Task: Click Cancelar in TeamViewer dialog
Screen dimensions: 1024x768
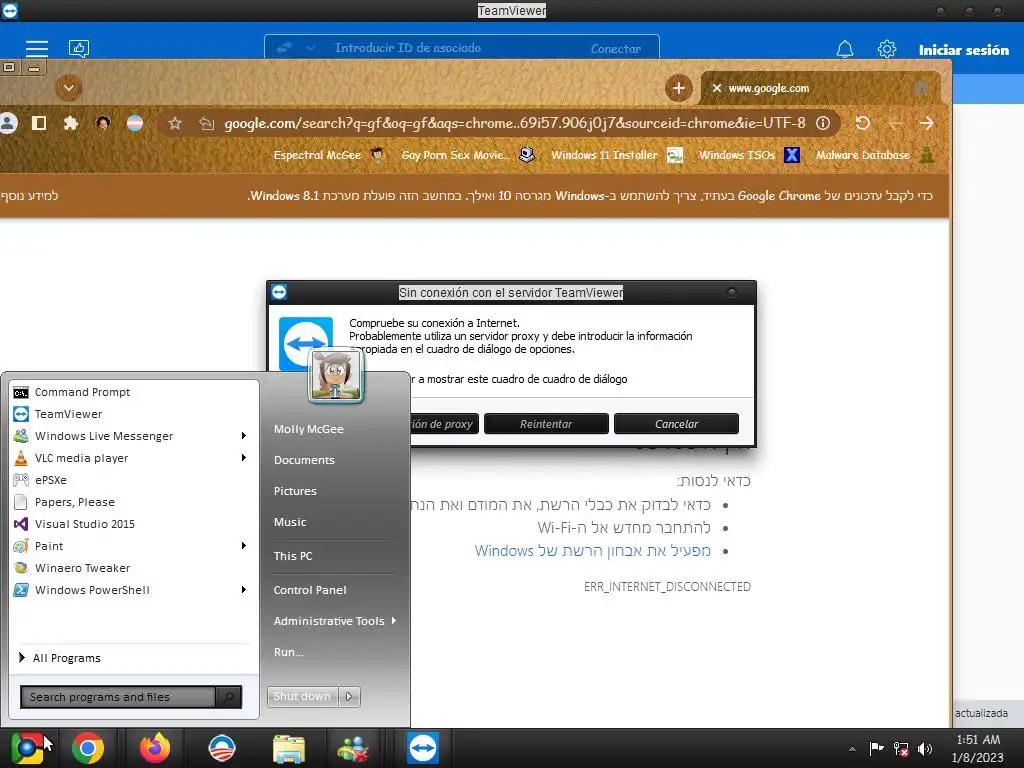Action: (x=677, y=424)
